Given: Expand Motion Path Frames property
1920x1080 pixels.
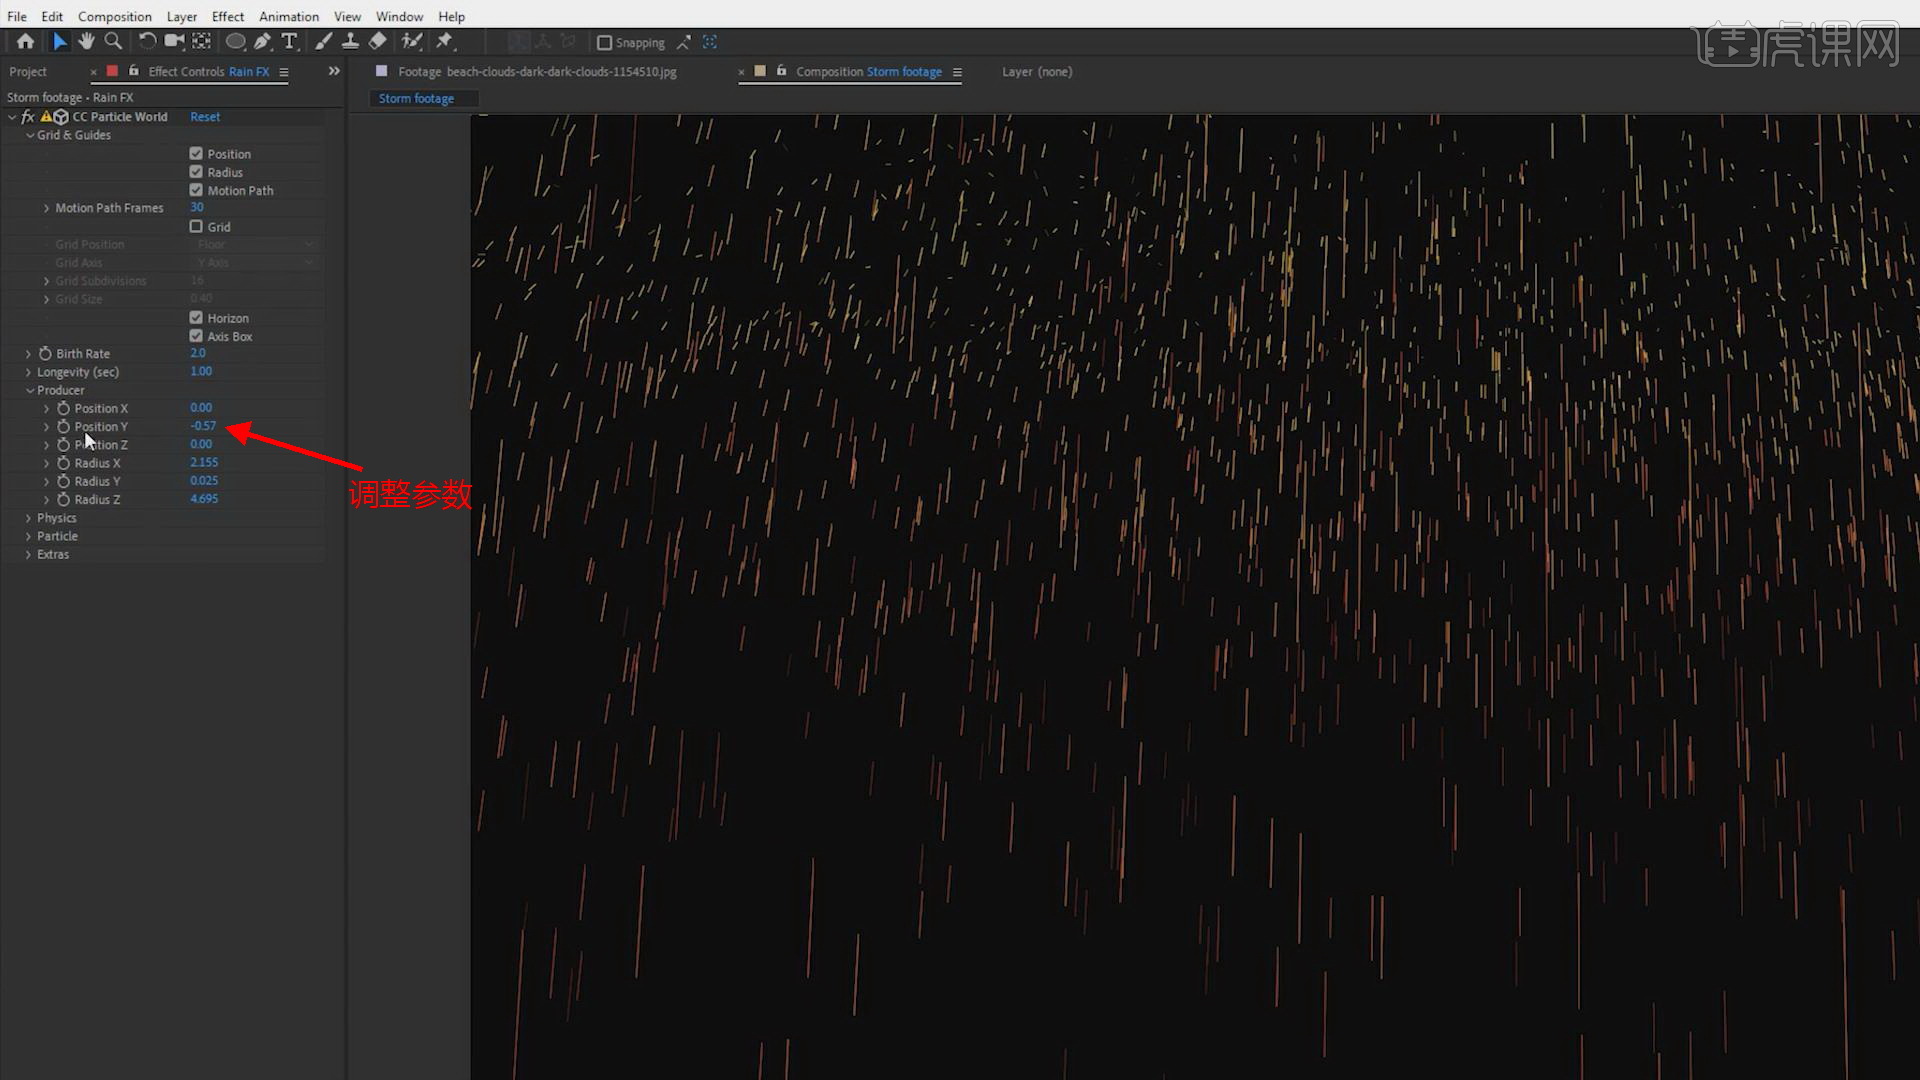Looking at the screenshot, I should click(x=46, y=209).
